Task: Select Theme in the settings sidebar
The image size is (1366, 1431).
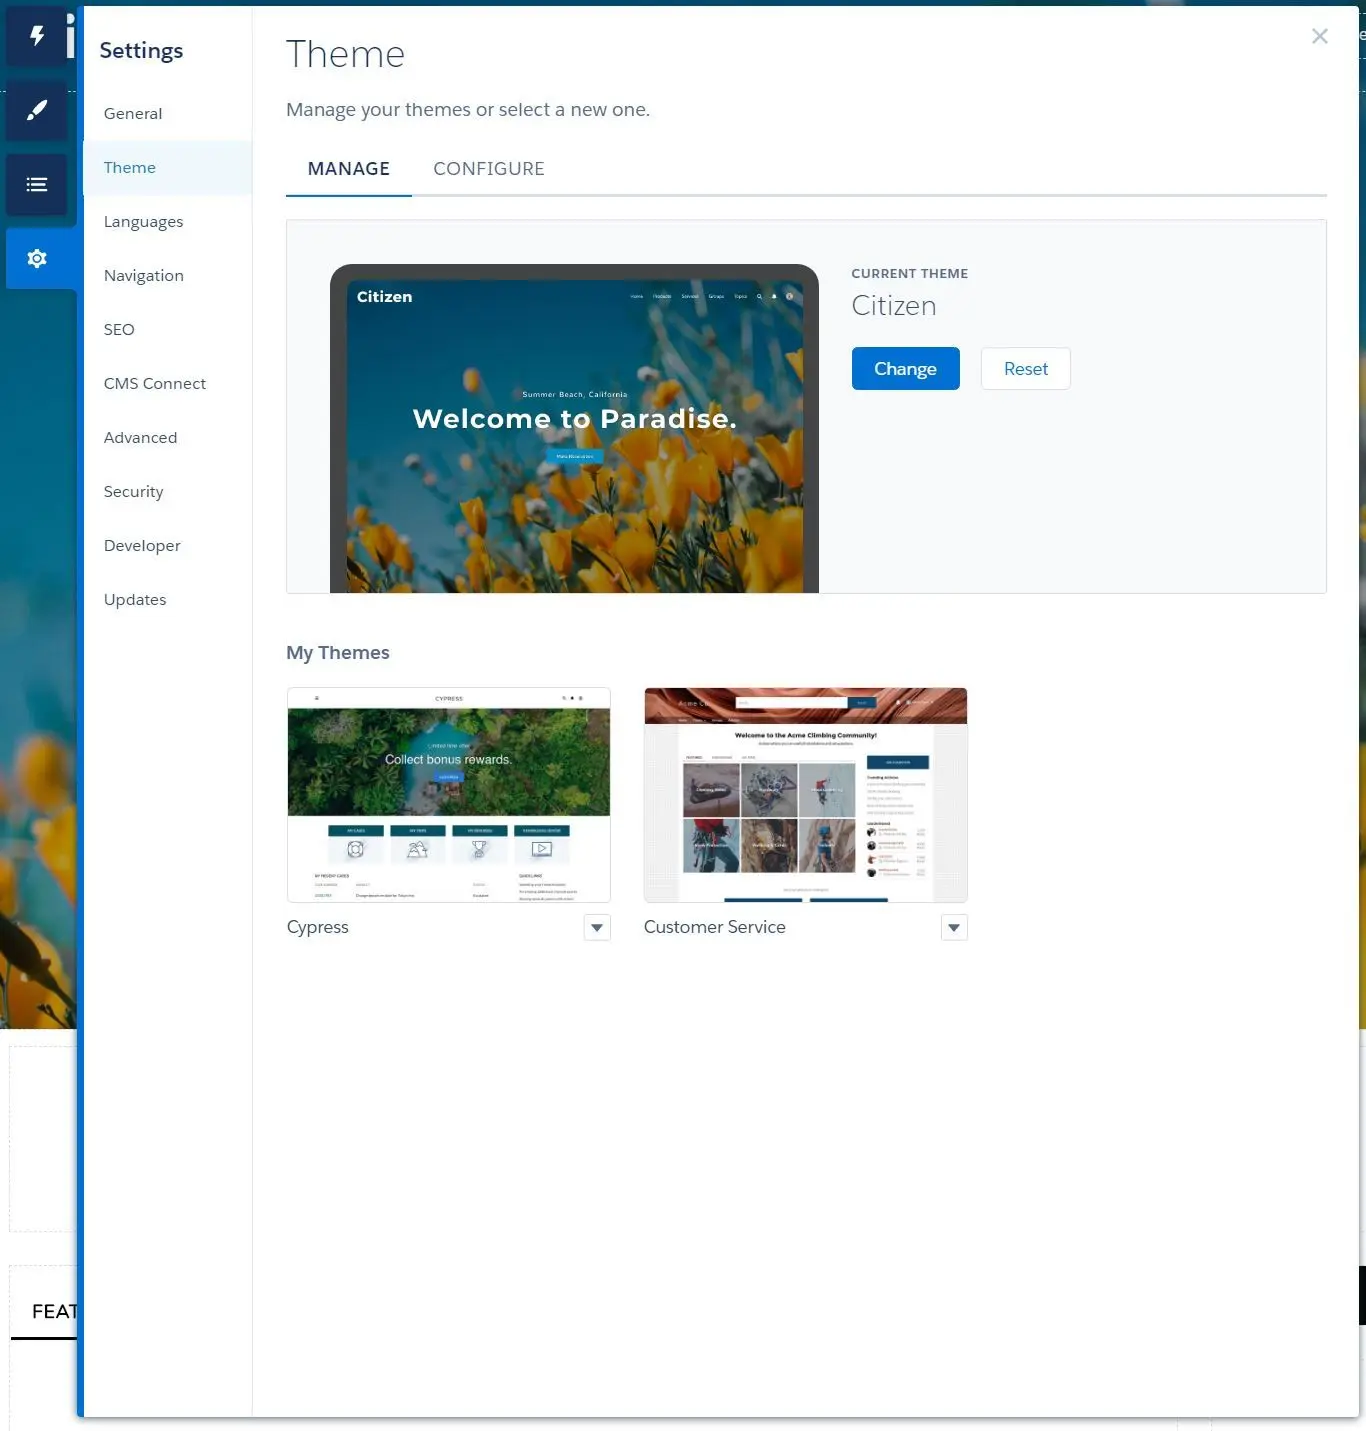Action: coord(168,167)
